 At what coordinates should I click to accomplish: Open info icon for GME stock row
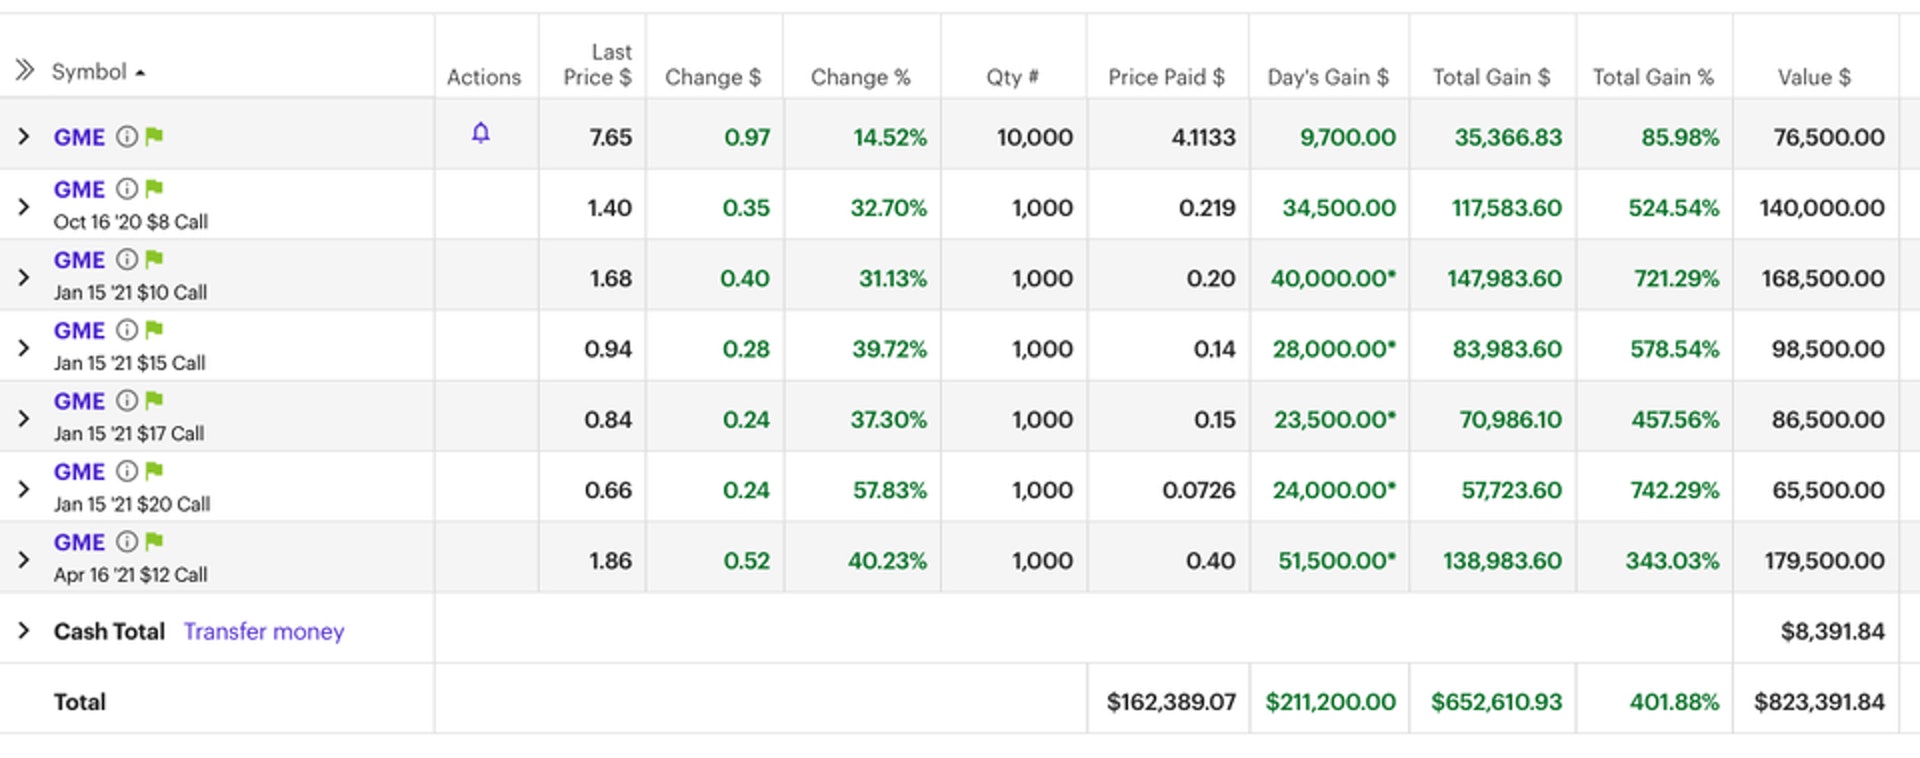pos(127,136)
